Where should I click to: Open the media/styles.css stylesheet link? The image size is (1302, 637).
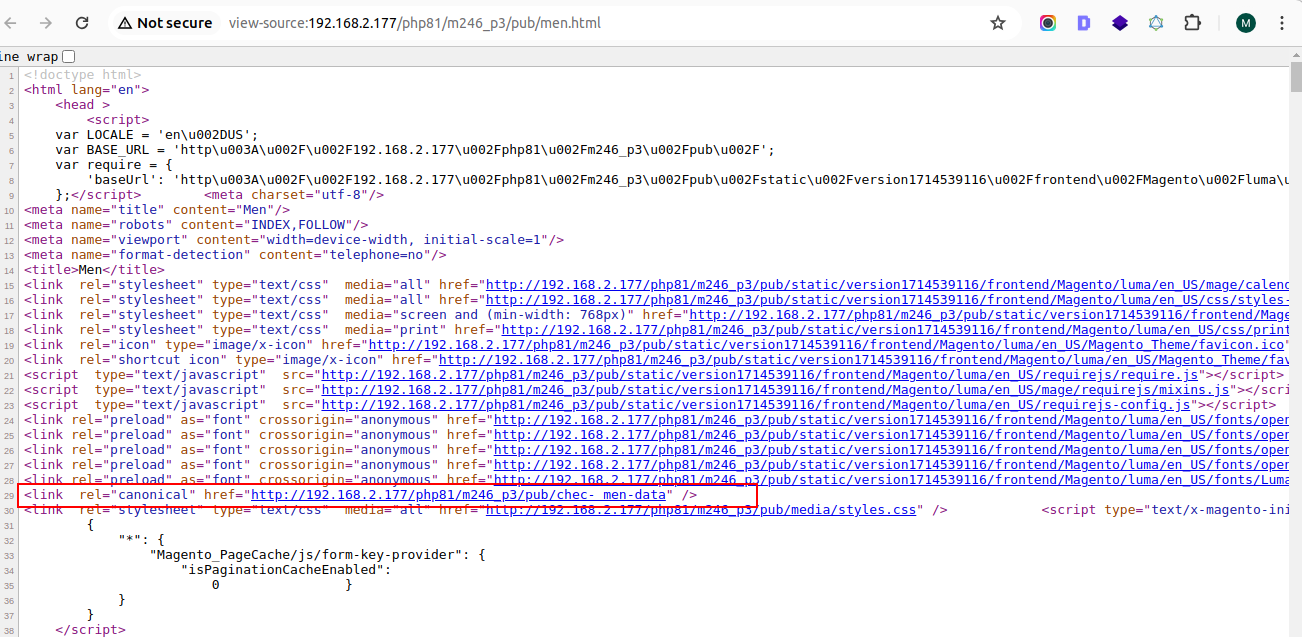point(700,510)
